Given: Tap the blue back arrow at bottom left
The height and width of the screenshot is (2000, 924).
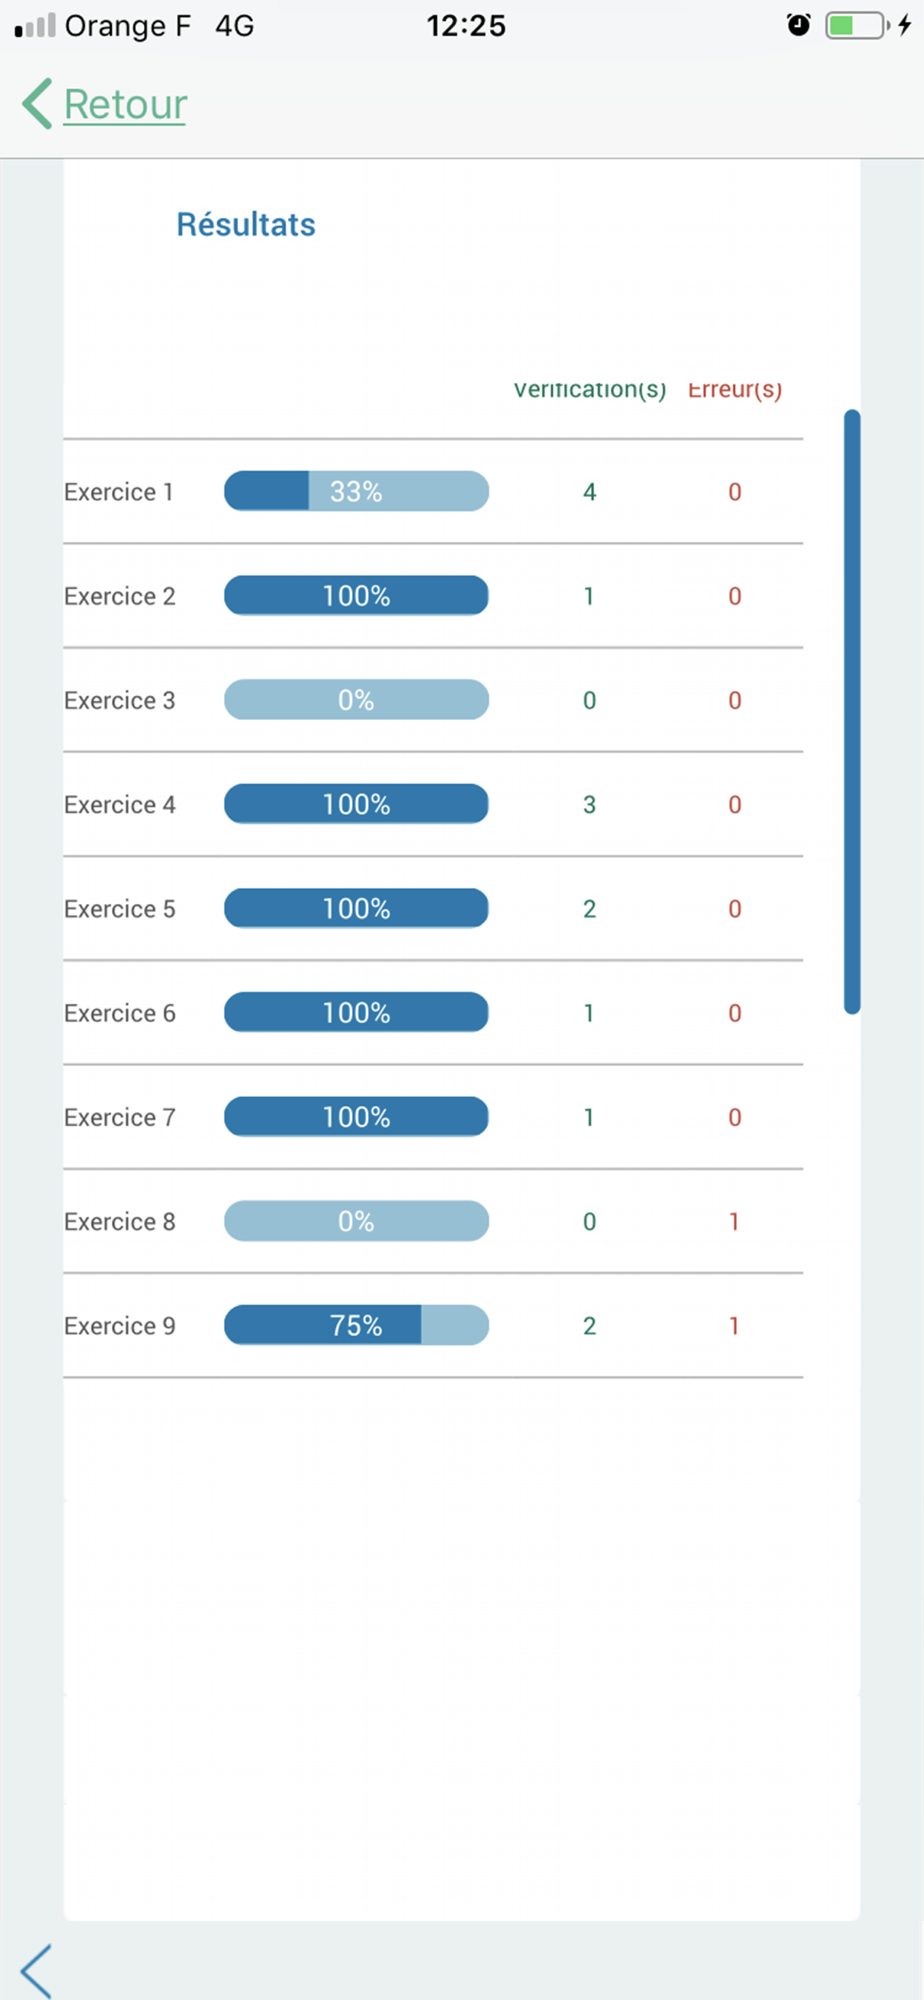Looking at the screenshot, I should [x=36, y=1971].
